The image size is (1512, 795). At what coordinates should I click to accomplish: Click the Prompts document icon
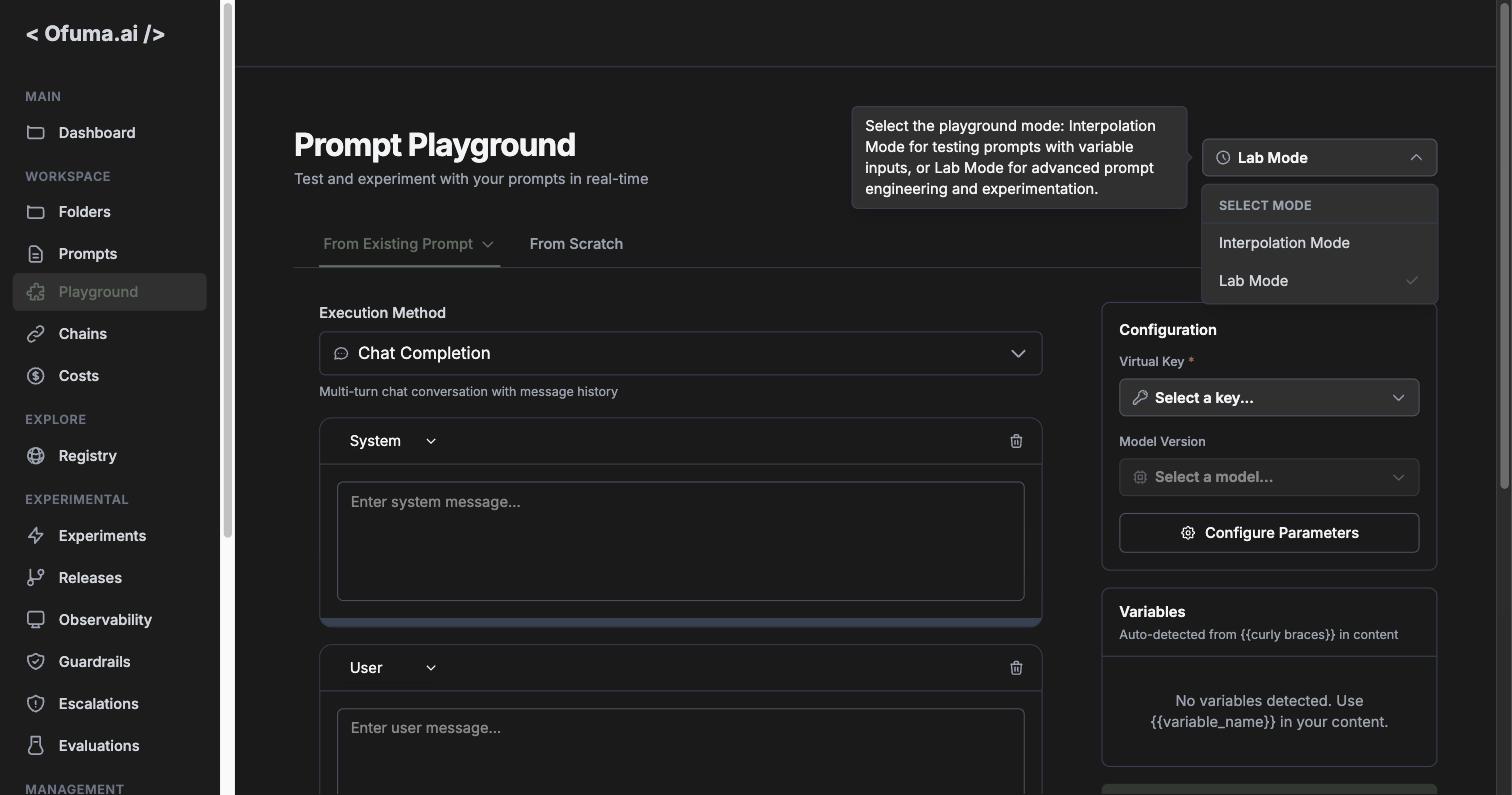pyautogui.click(x=36, y=254)
